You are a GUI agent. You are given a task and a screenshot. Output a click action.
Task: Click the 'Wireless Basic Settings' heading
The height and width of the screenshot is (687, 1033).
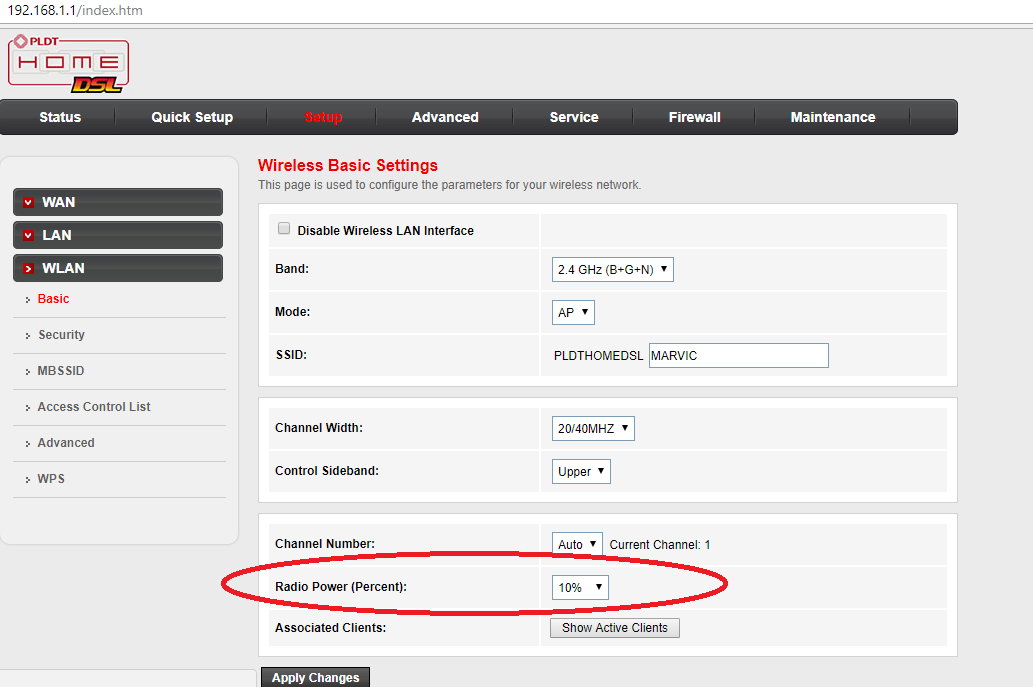click(x=348, y=165)
